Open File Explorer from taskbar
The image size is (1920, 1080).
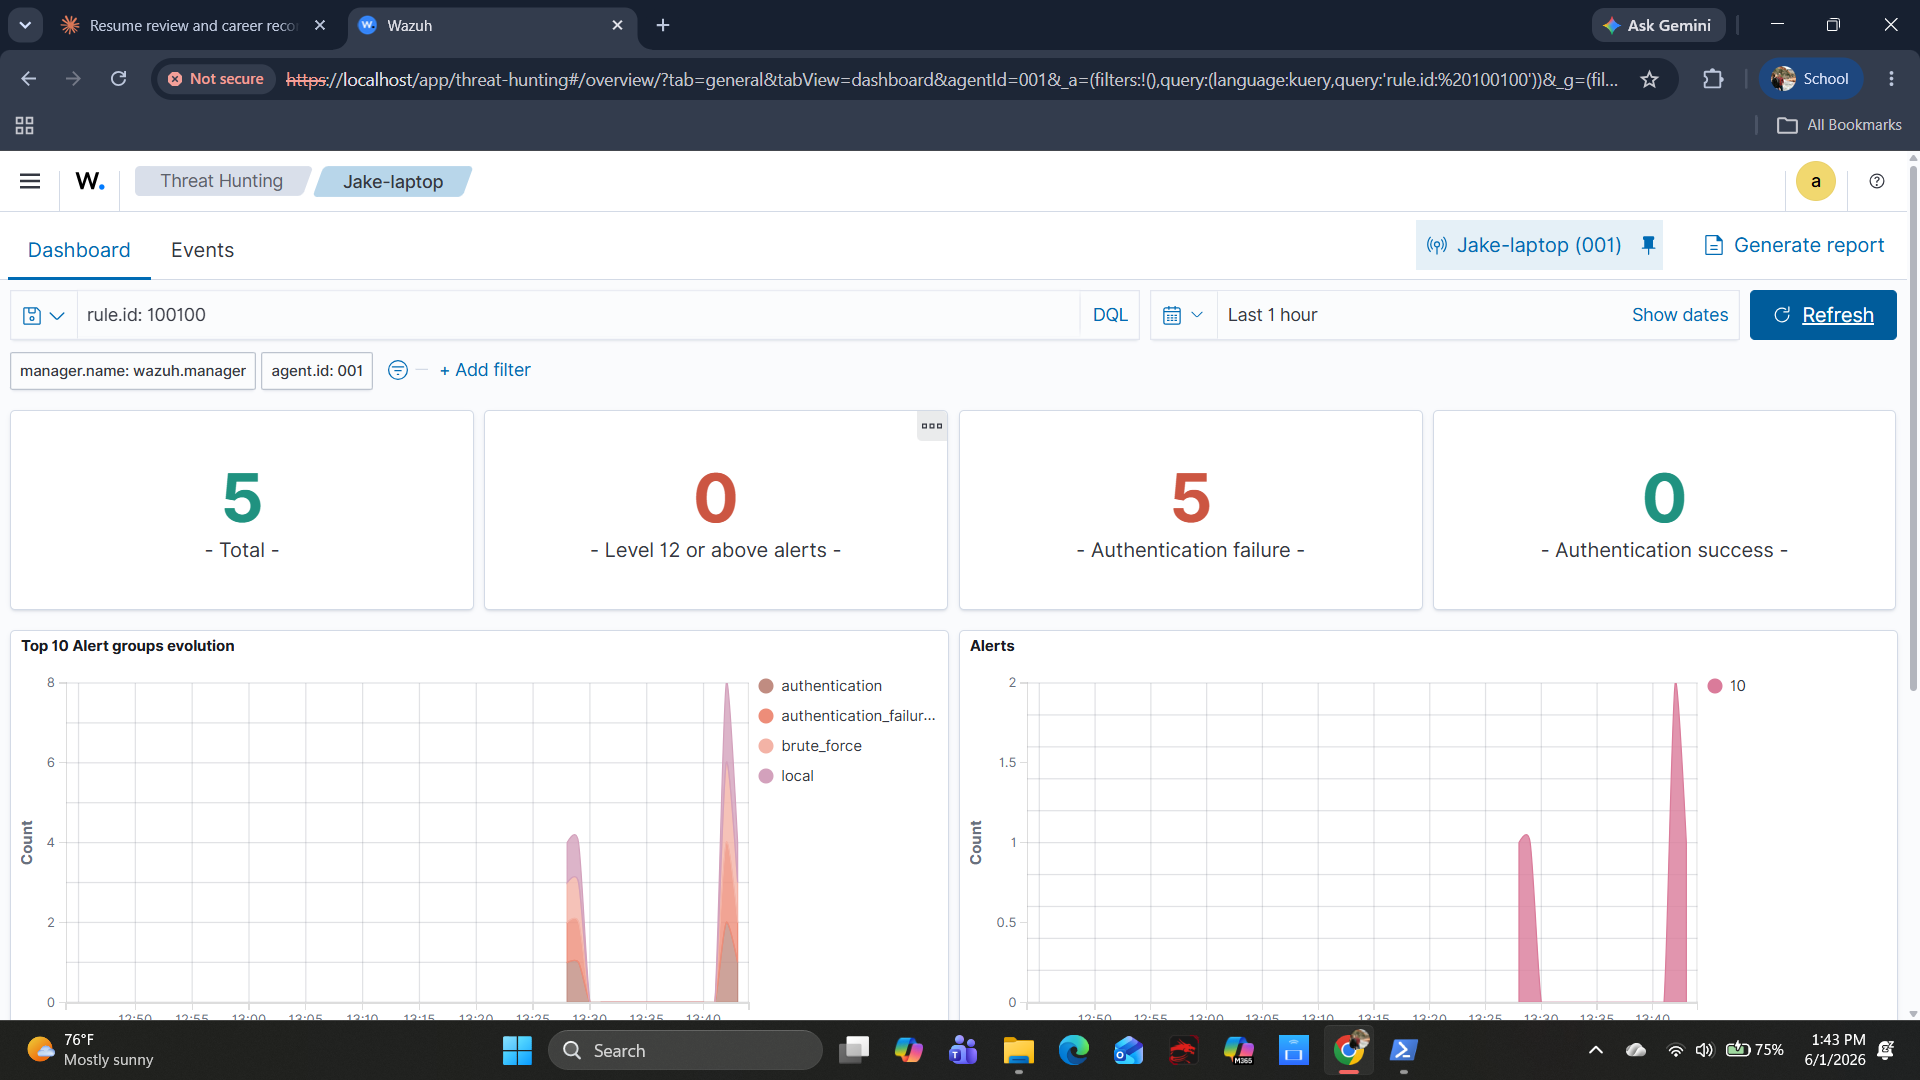(1018, 1050)
